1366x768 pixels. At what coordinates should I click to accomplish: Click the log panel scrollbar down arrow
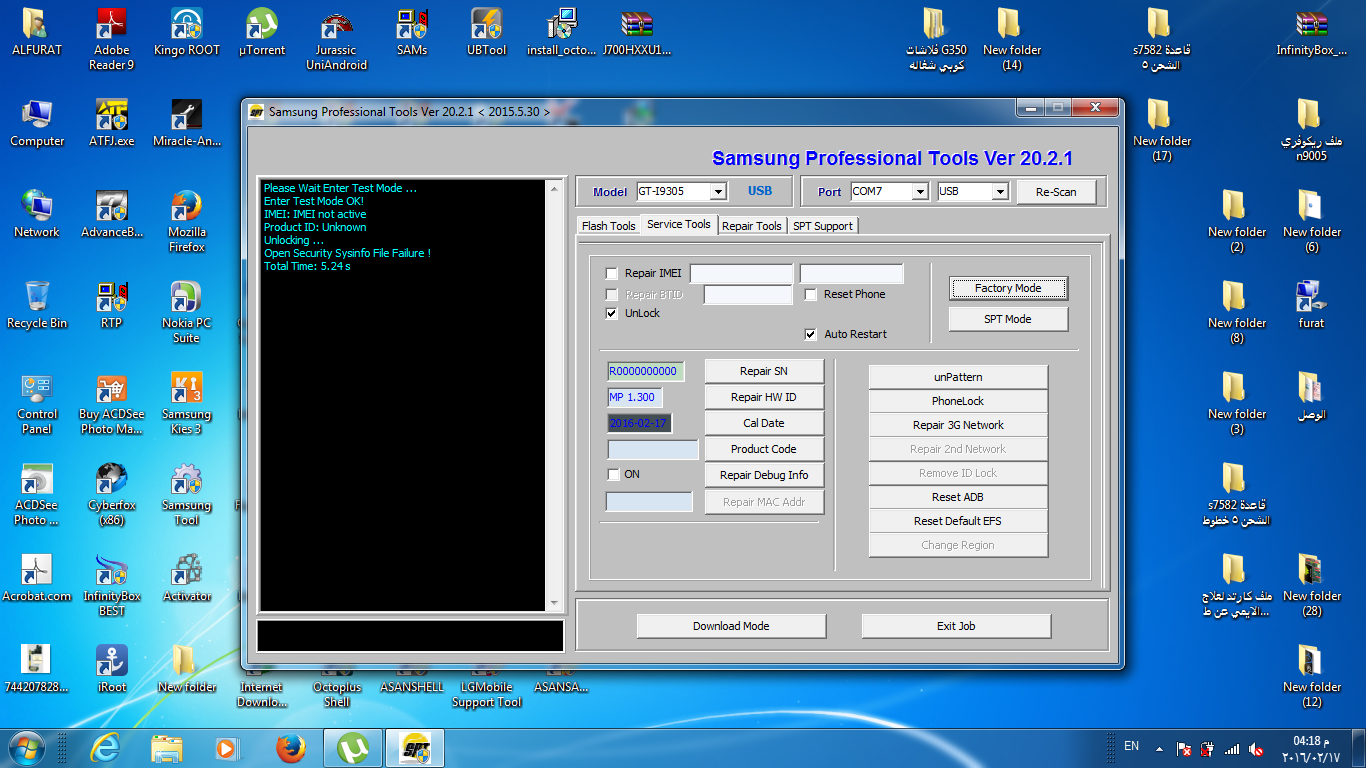[x=555, y=603]
